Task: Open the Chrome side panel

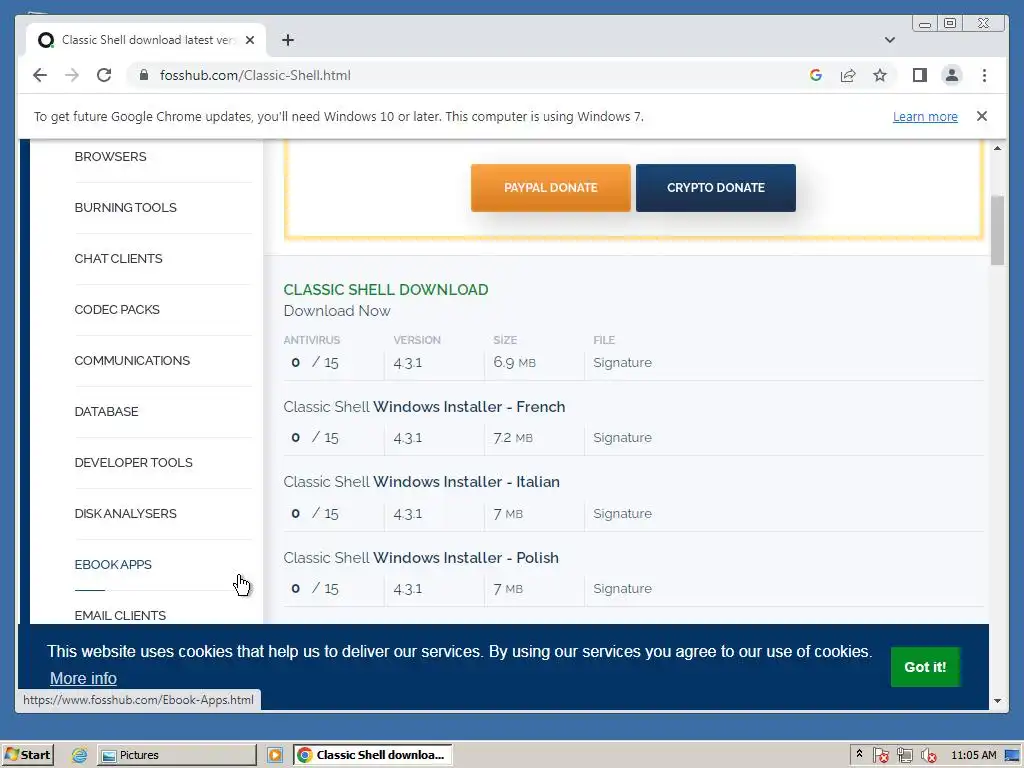Action: (x=920, y=75)
